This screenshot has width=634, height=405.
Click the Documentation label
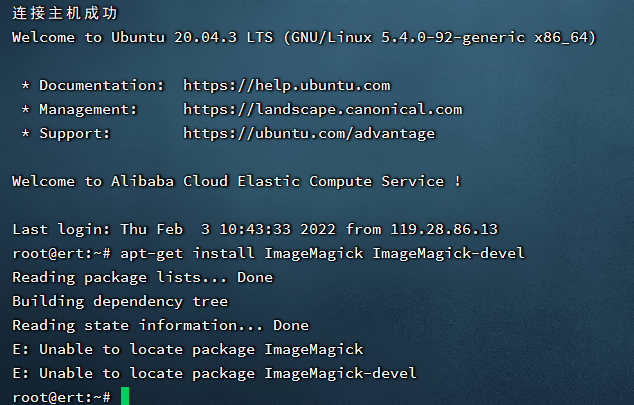tap(101, 86)
